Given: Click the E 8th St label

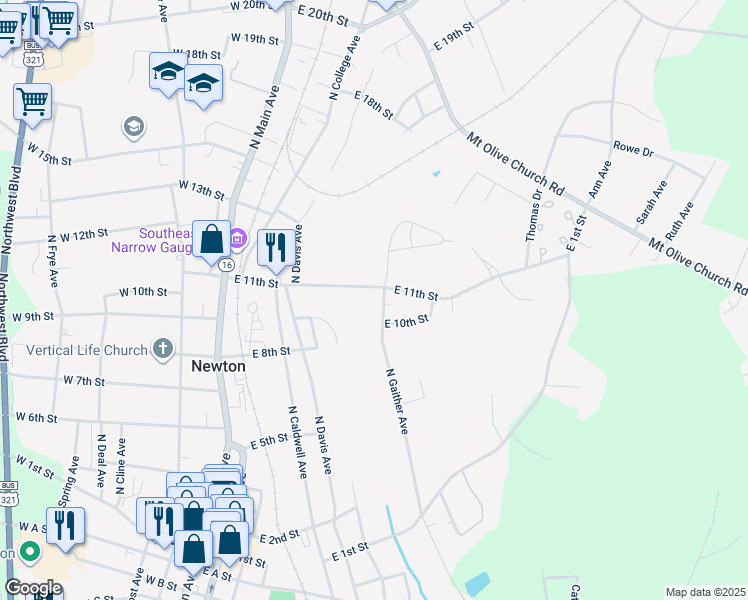Looking at the screenshot, I should click(271, 352).
